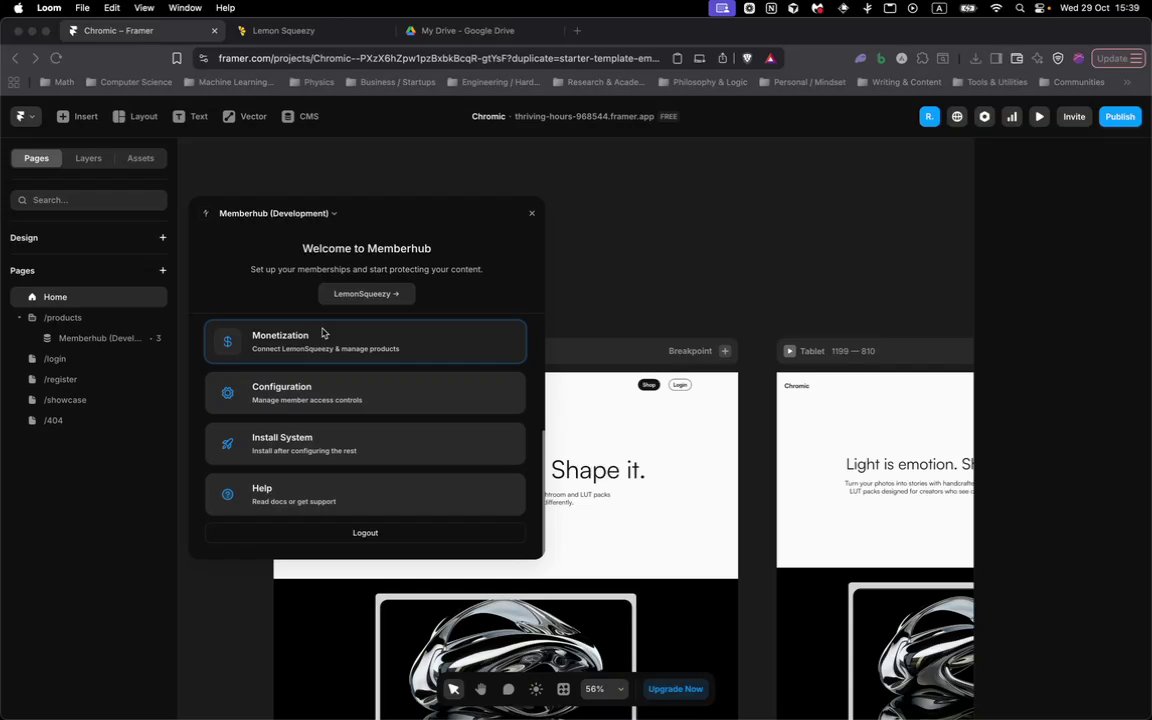Open the grid view icon in bottom toolbar
This screenshot has width=1152, height=720.
pyautogui.click(x=564, y=689)
